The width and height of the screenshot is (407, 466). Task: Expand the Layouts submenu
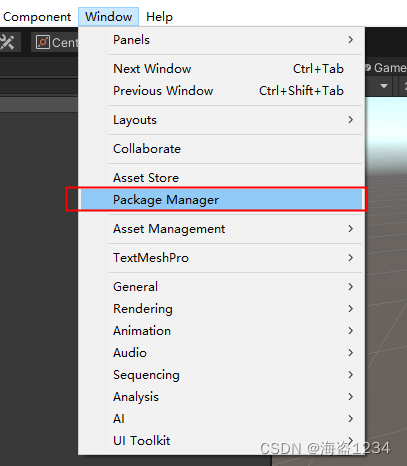221,120
